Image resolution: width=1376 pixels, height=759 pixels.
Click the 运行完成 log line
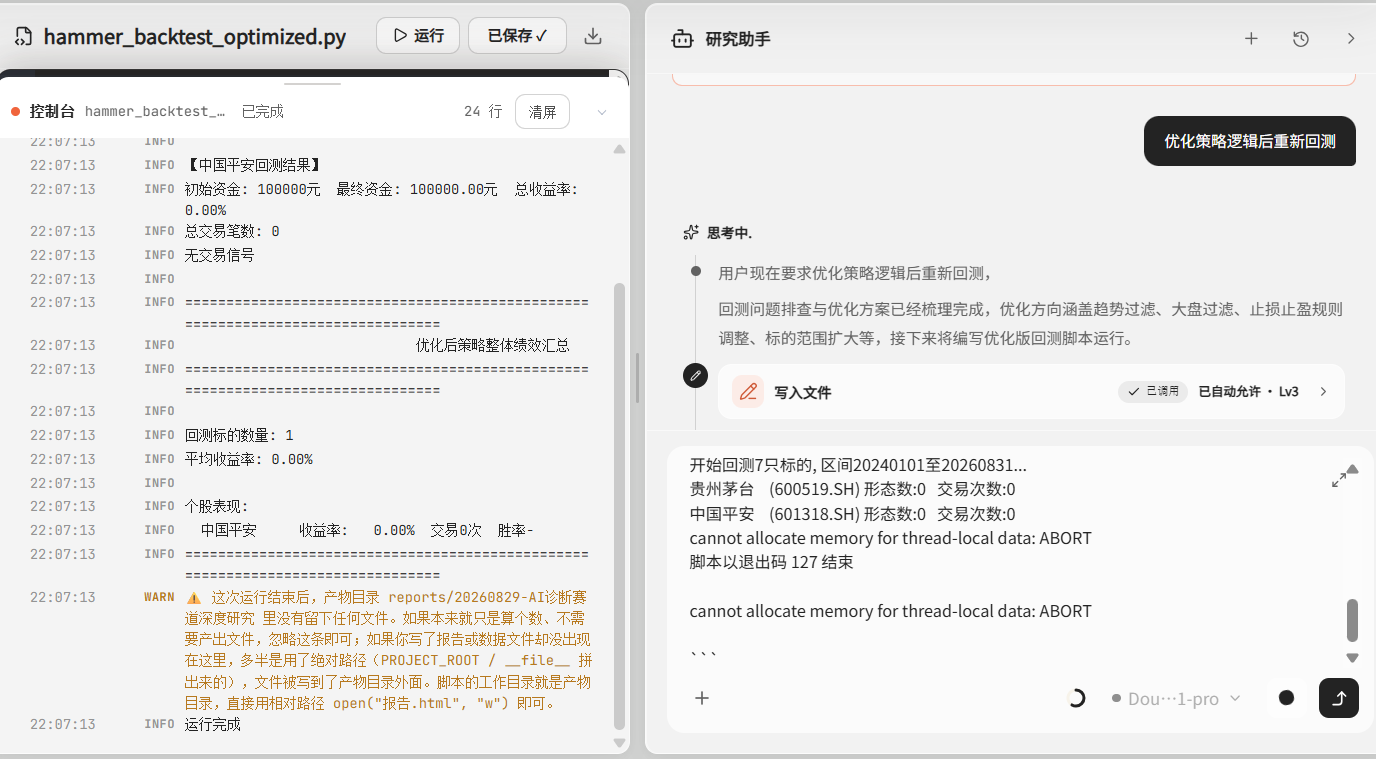coord(213,724)
